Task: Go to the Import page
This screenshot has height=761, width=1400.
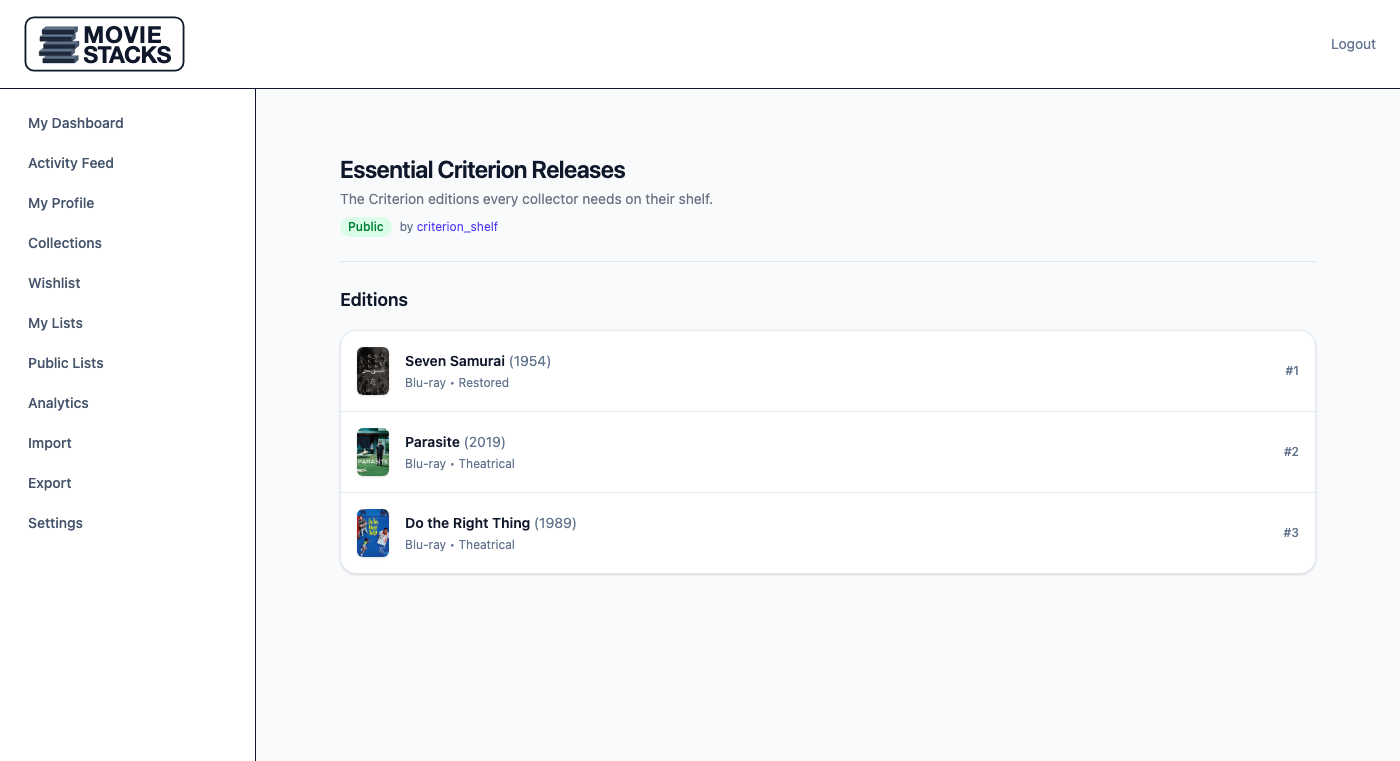Action: pyautogui.click(x=50, y=443)
